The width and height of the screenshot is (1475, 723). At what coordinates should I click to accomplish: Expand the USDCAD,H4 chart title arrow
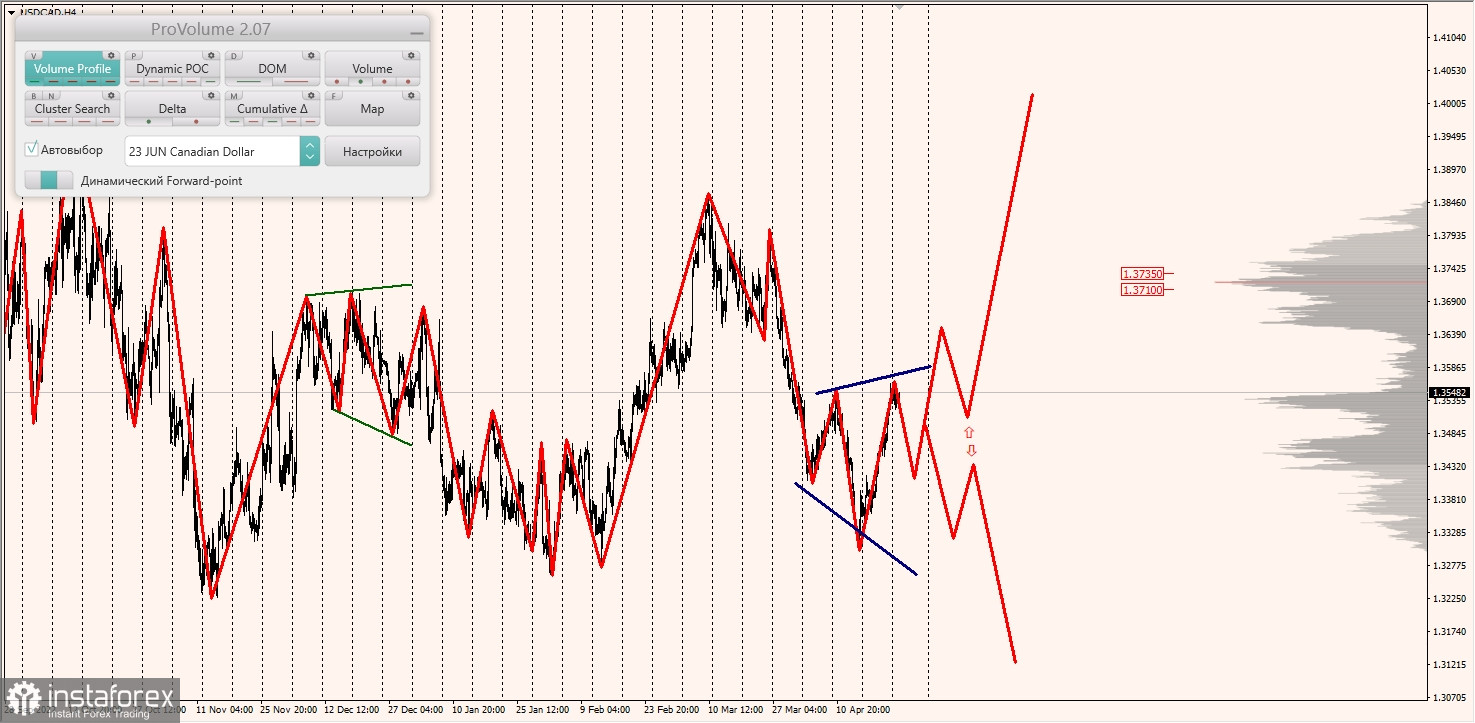point(12,13)
